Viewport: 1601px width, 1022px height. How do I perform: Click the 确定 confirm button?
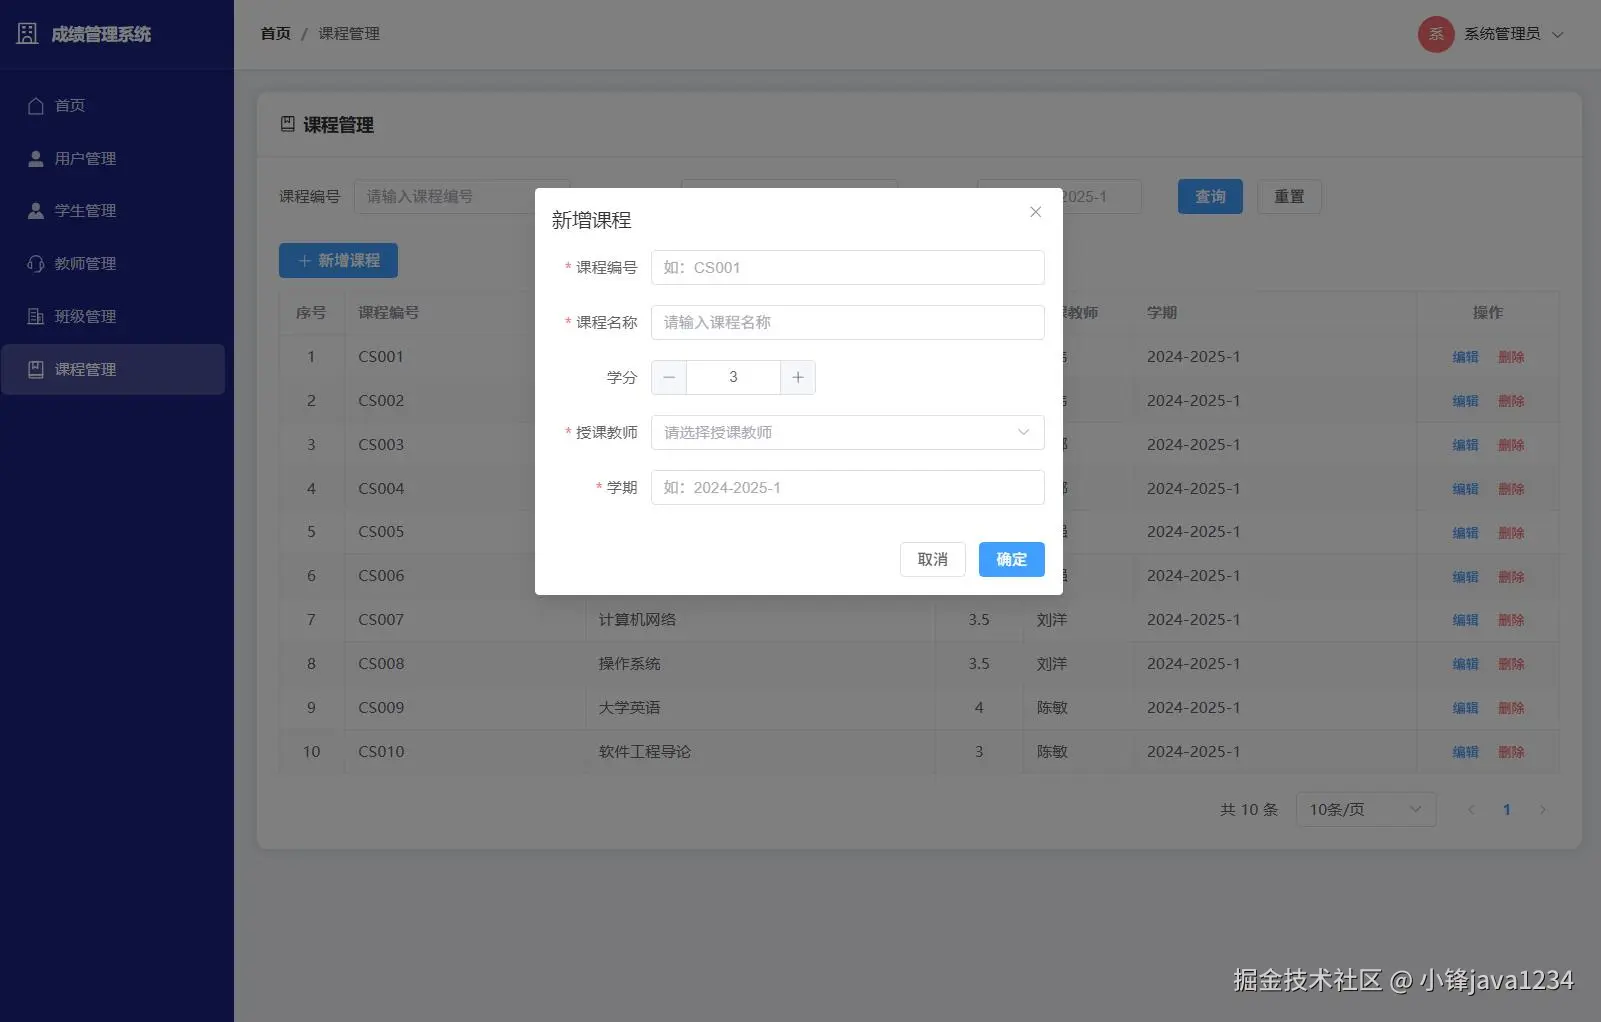(x=1011, y=559)
